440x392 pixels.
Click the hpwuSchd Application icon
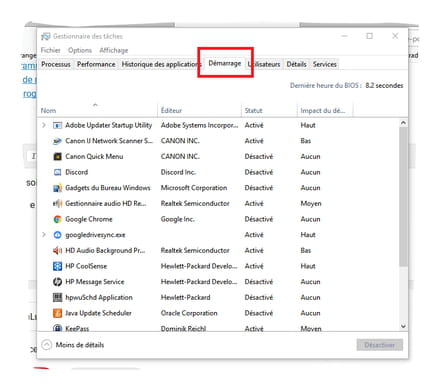click(57, 298)
